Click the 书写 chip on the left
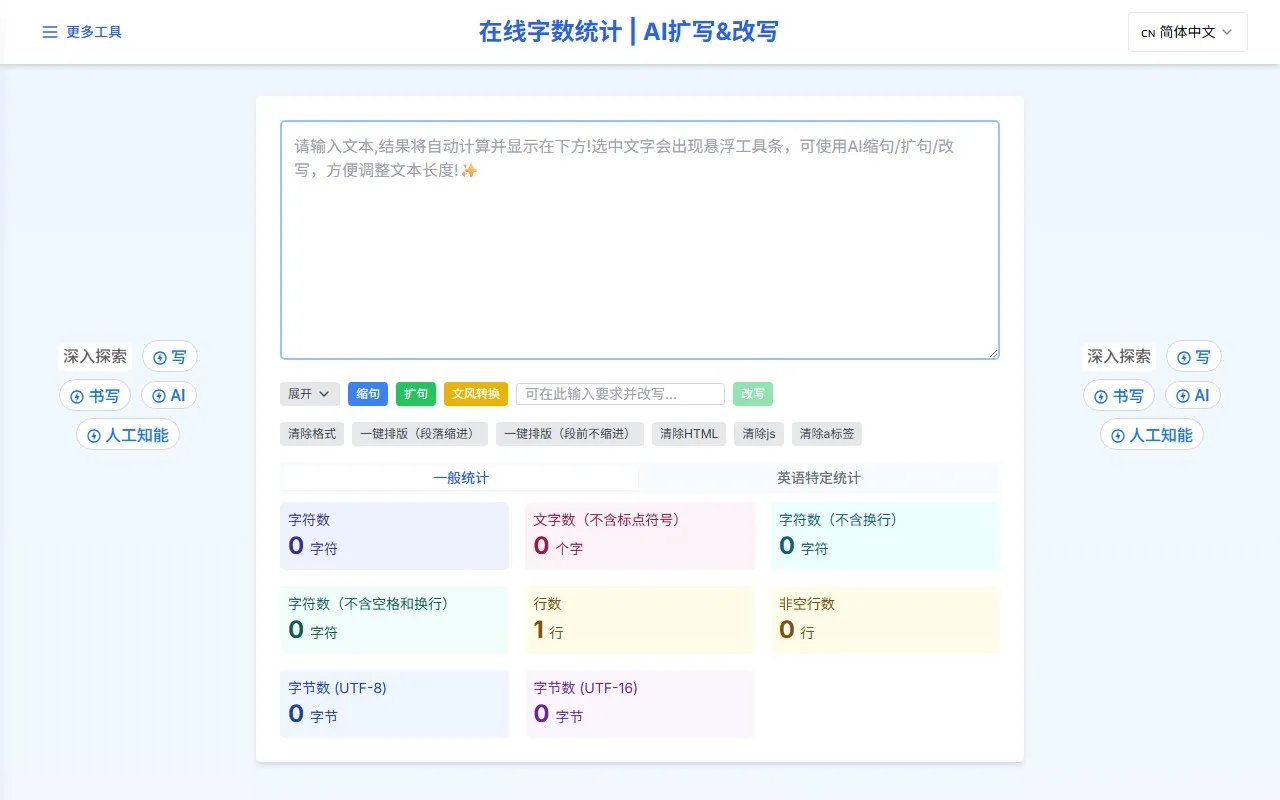1280x800 pixels. tap(95, 395)
